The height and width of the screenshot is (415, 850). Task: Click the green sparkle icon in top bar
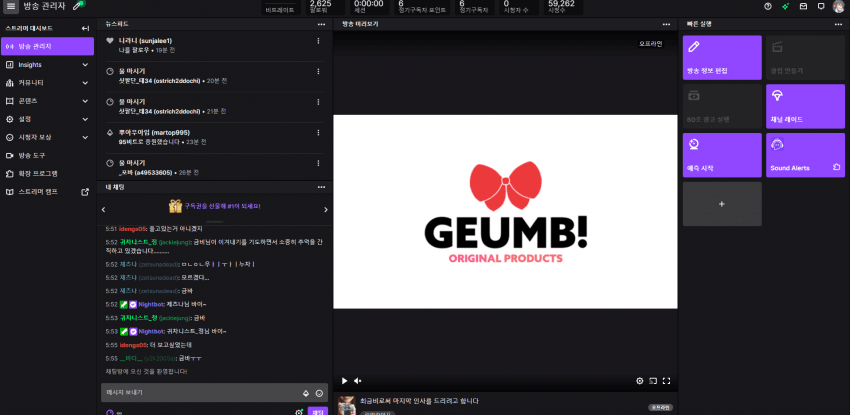785,7
